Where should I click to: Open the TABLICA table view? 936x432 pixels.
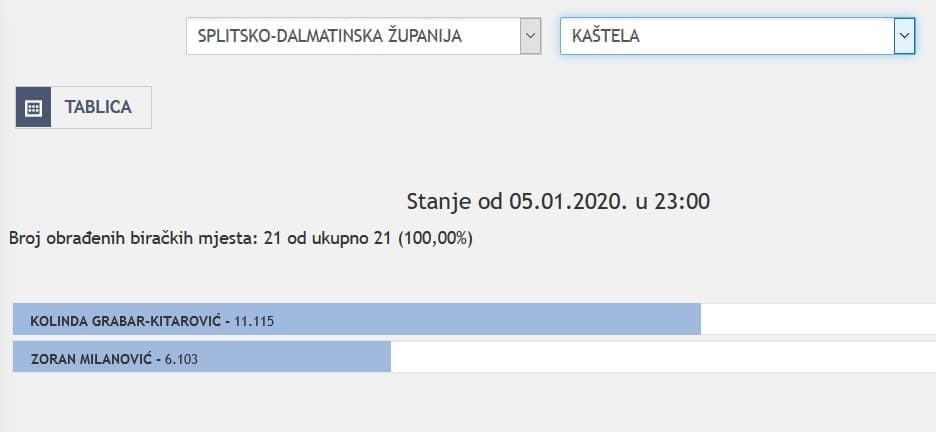(98, 108)
